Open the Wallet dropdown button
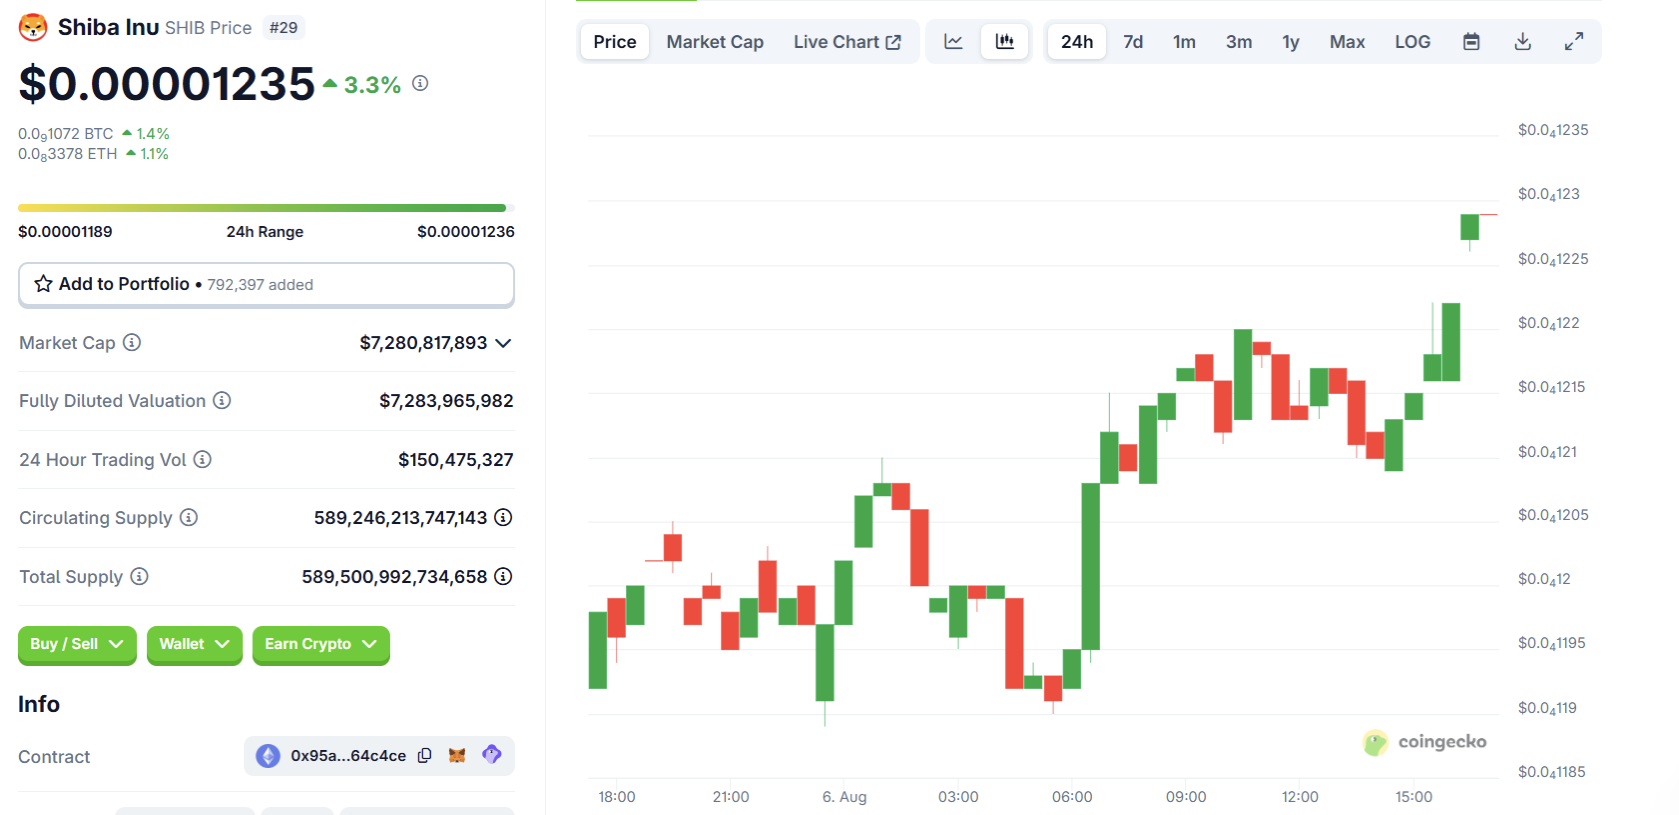1679x815 pixels. (x=194, y=645)
